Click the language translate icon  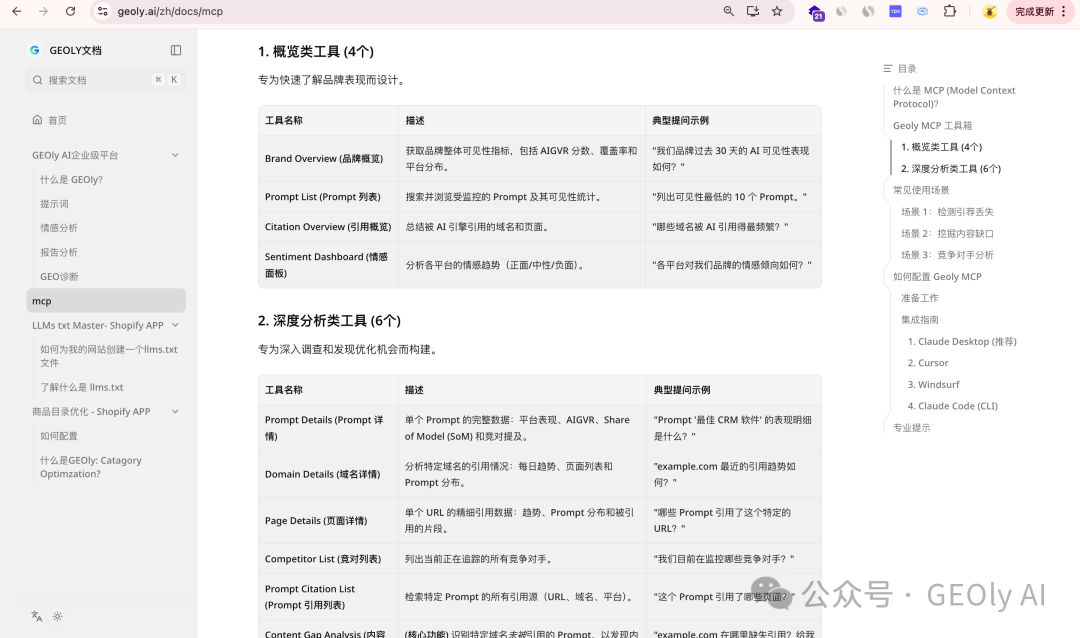(37, 617)
